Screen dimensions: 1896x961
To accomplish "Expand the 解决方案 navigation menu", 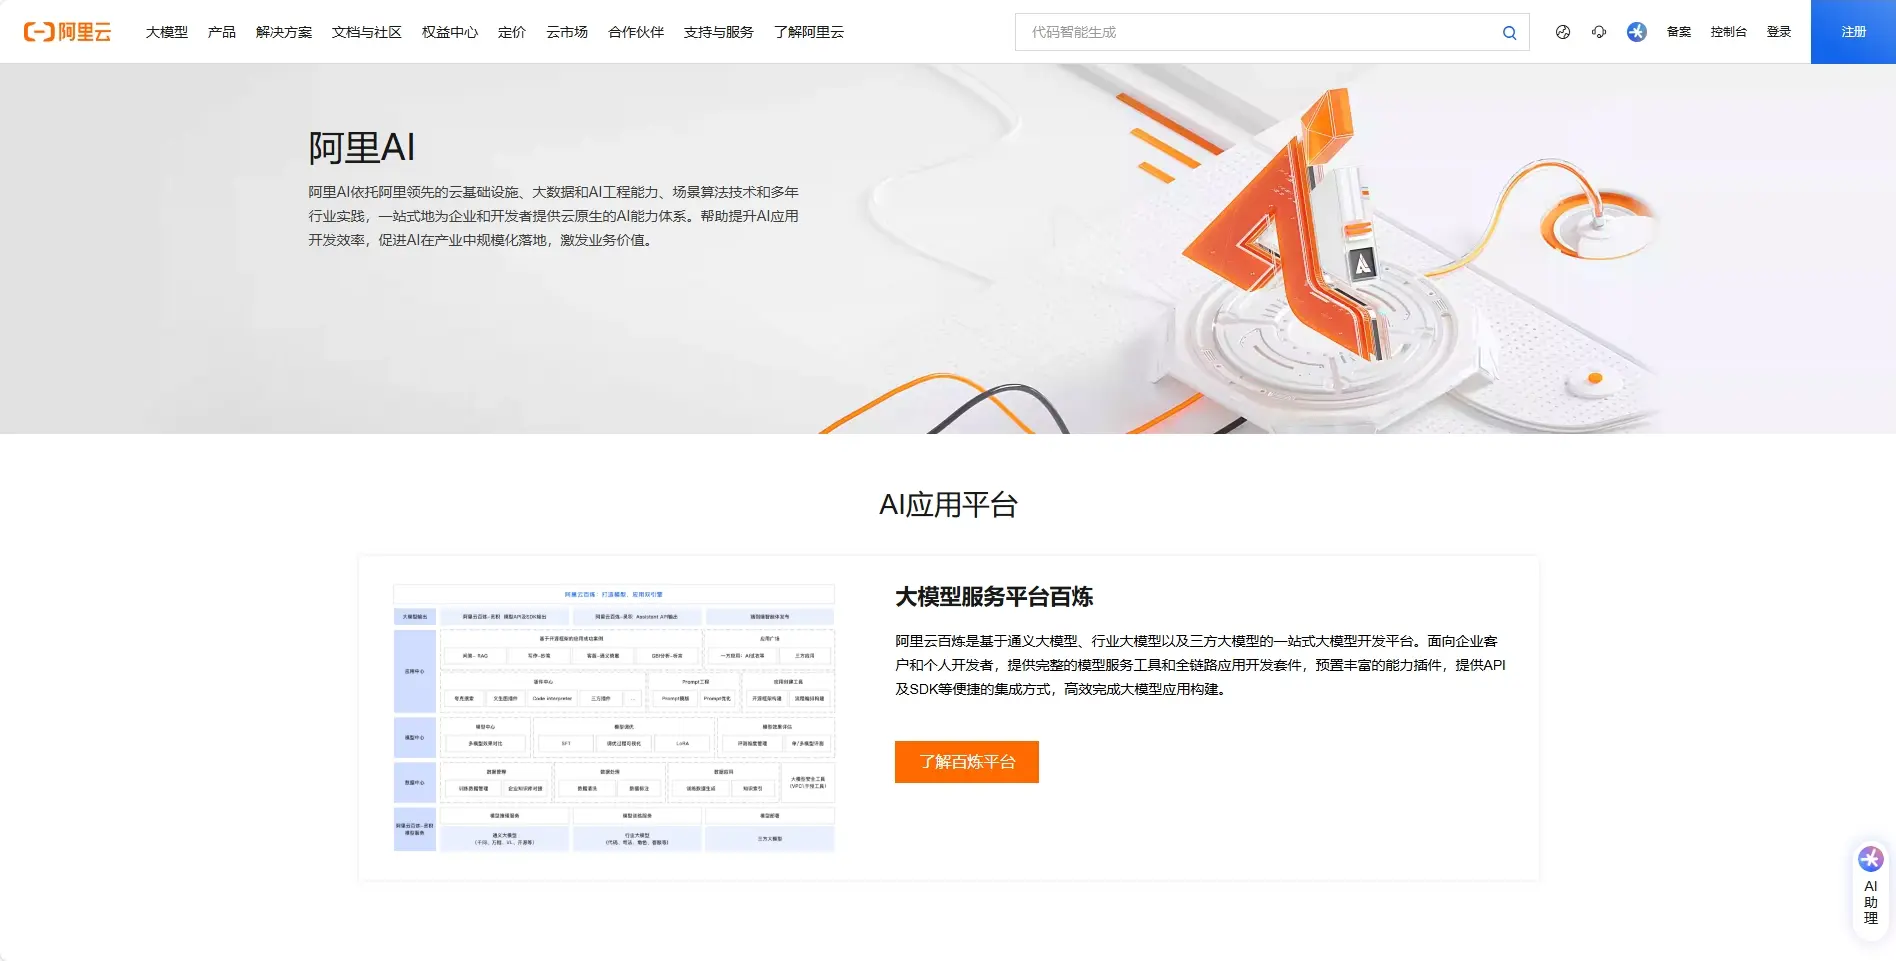I will click(284, 32).
